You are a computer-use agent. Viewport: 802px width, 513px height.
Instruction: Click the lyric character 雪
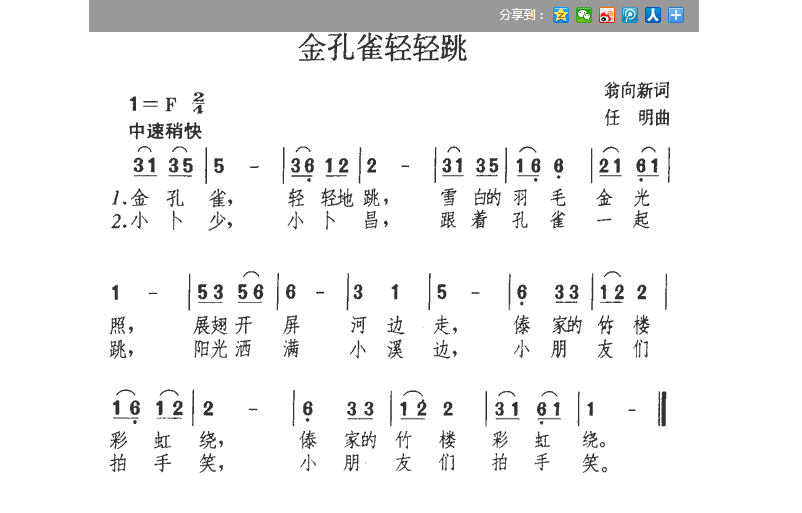click(x=449, y=197)
